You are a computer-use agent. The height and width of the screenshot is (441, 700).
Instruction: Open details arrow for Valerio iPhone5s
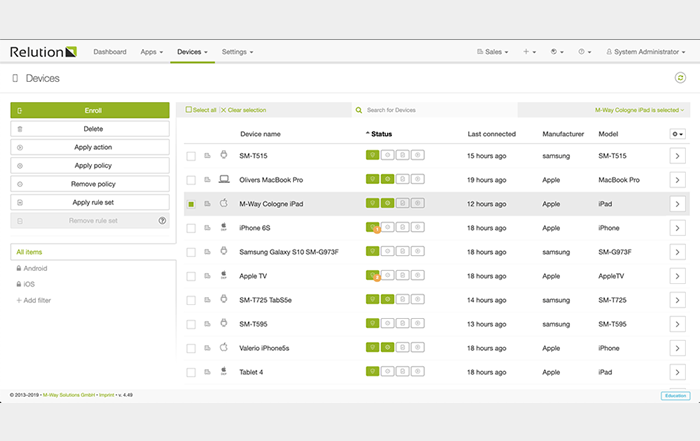(677, 348)
